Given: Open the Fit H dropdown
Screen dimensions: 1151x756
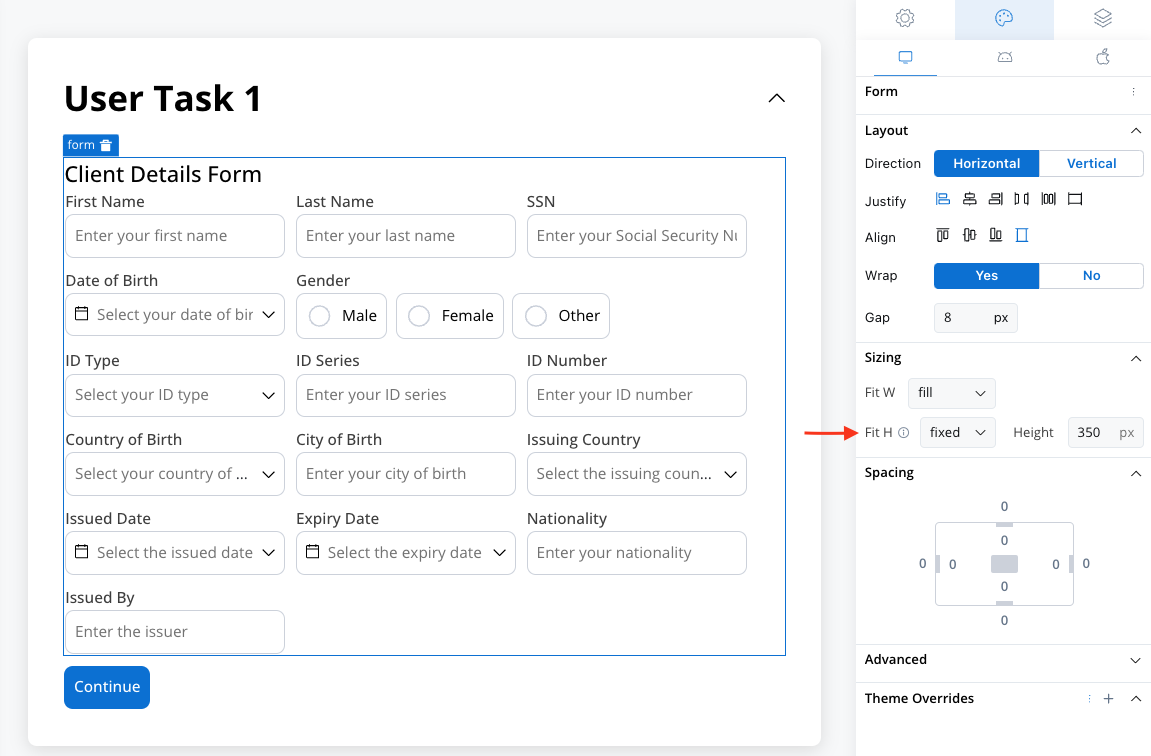Looking at the screenshot, I should [x=958, y=433].
